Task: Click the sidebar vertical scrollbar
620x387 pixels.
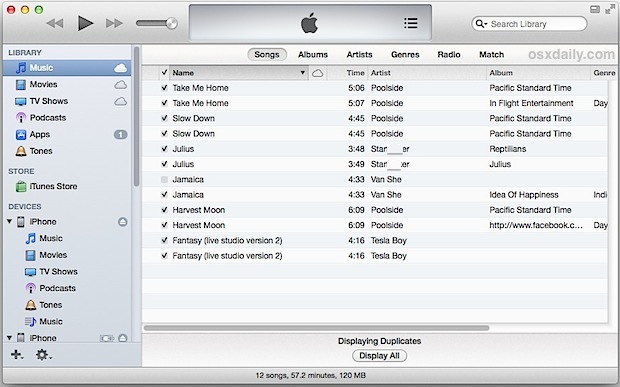Action: tap(136, 117)
